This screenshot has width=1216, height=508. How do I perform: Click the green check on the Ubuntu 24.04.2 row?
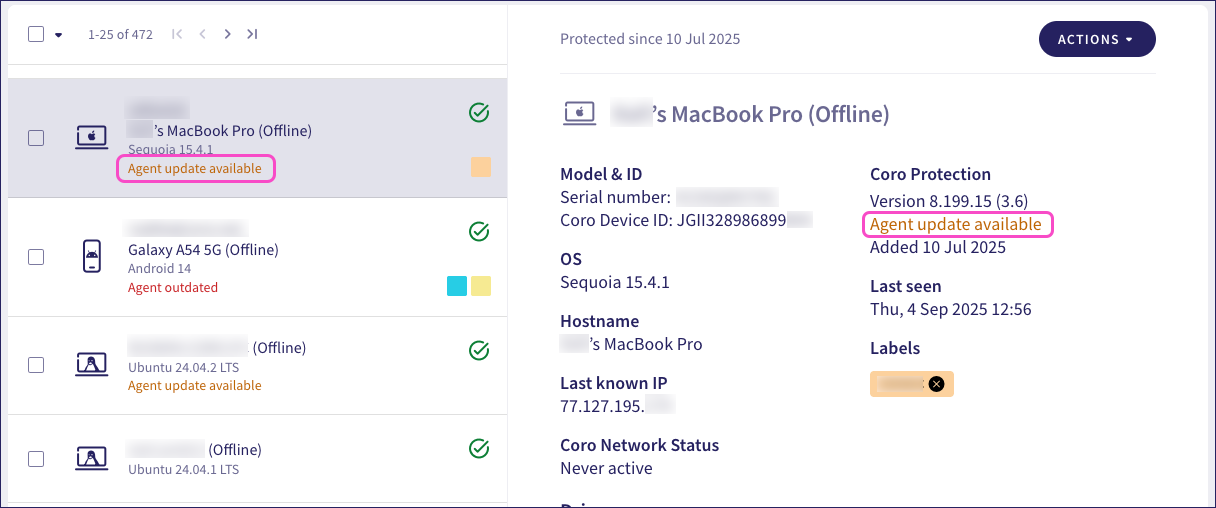coord(479,350)
